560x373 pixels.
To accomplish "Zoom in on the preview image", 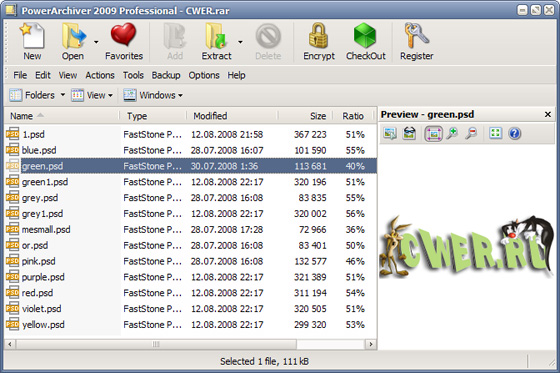I will pos(452,134).
